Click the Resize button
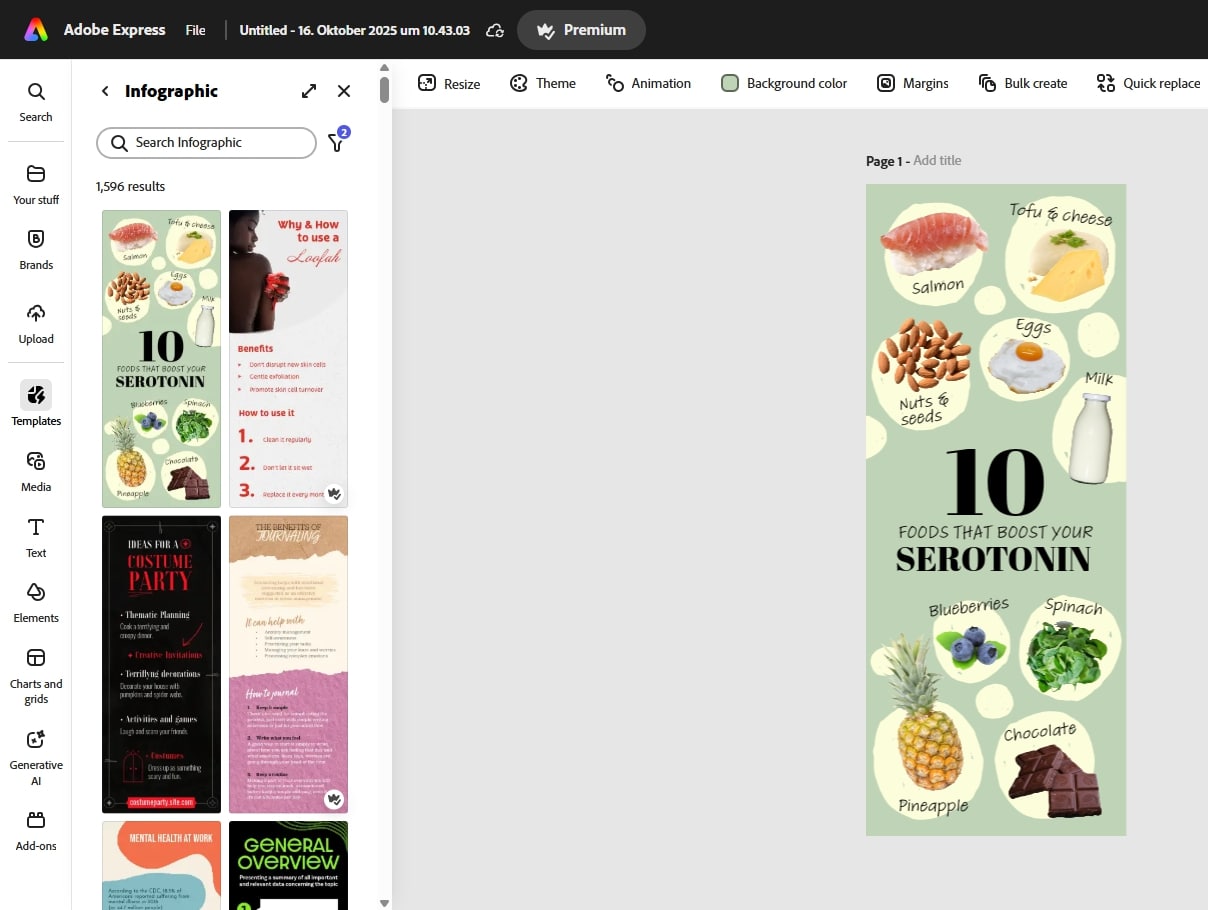Viewport: 1208px width, 910px height. point(449,83)
